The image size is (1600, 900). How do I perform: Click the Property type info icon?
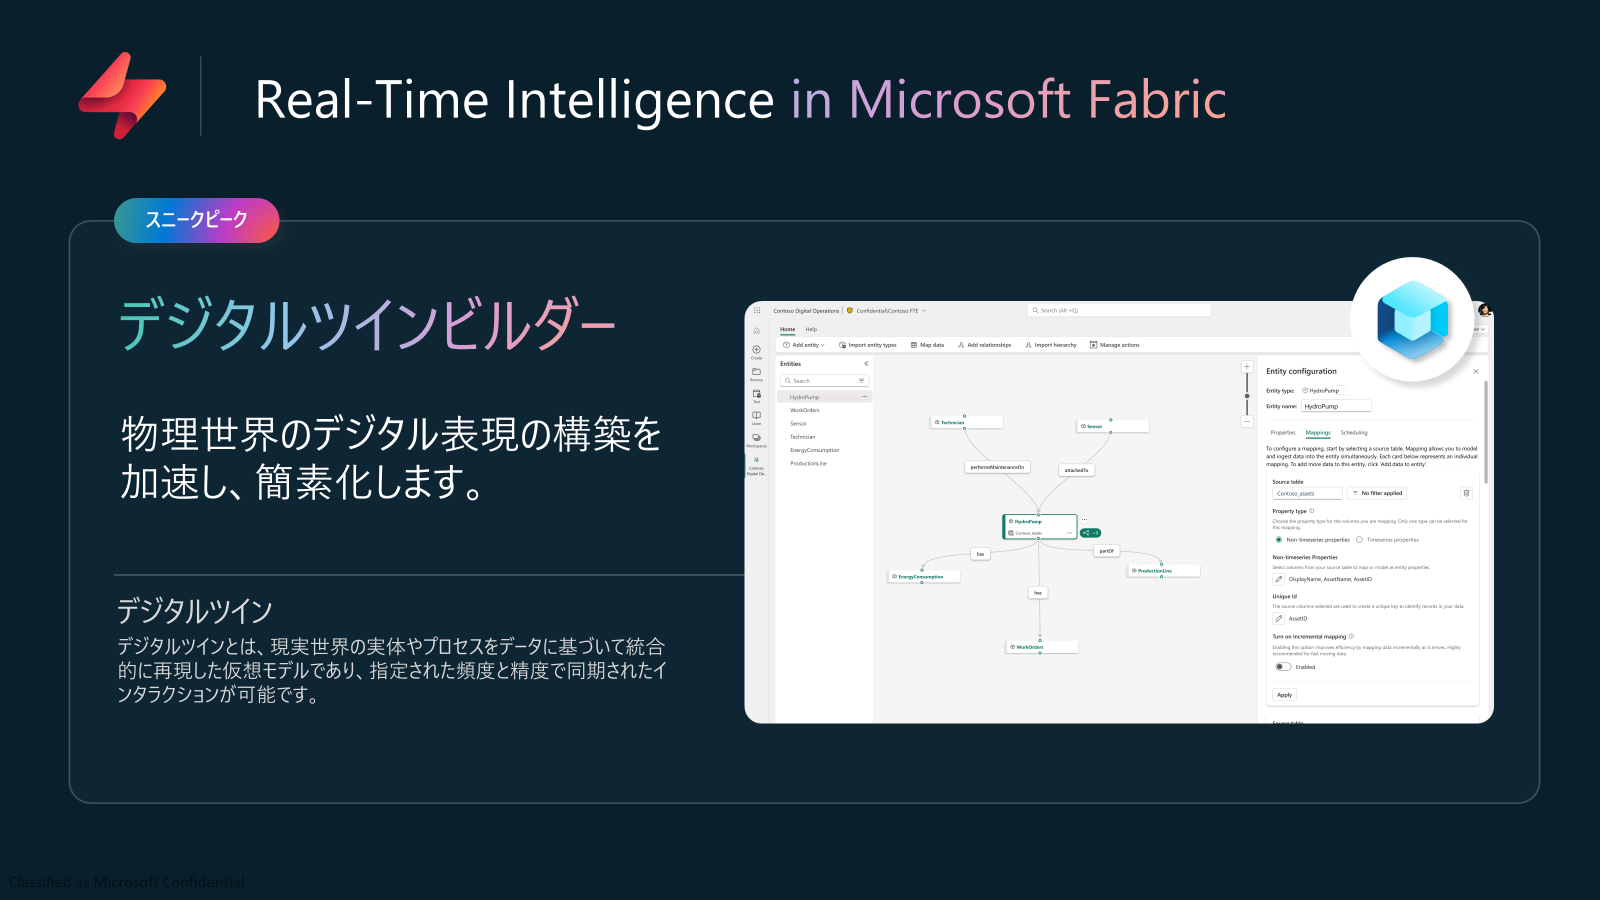1312,511
